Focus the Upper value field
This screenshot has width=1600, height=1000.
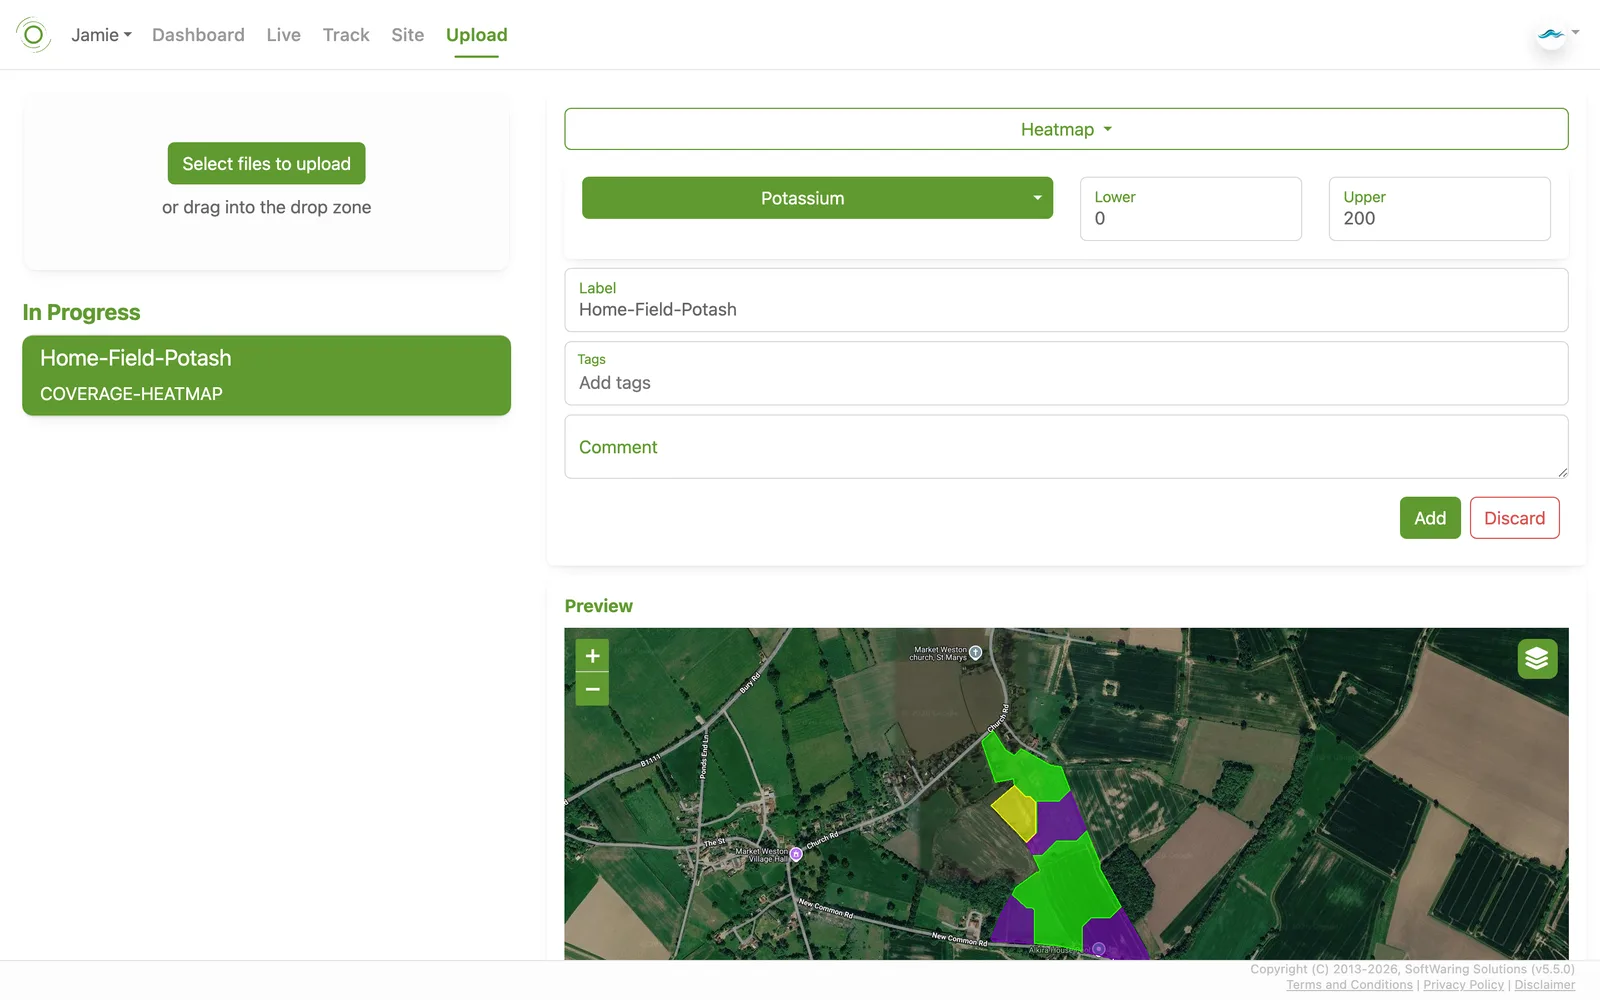pyautogui.click(x=1439, y=209)
